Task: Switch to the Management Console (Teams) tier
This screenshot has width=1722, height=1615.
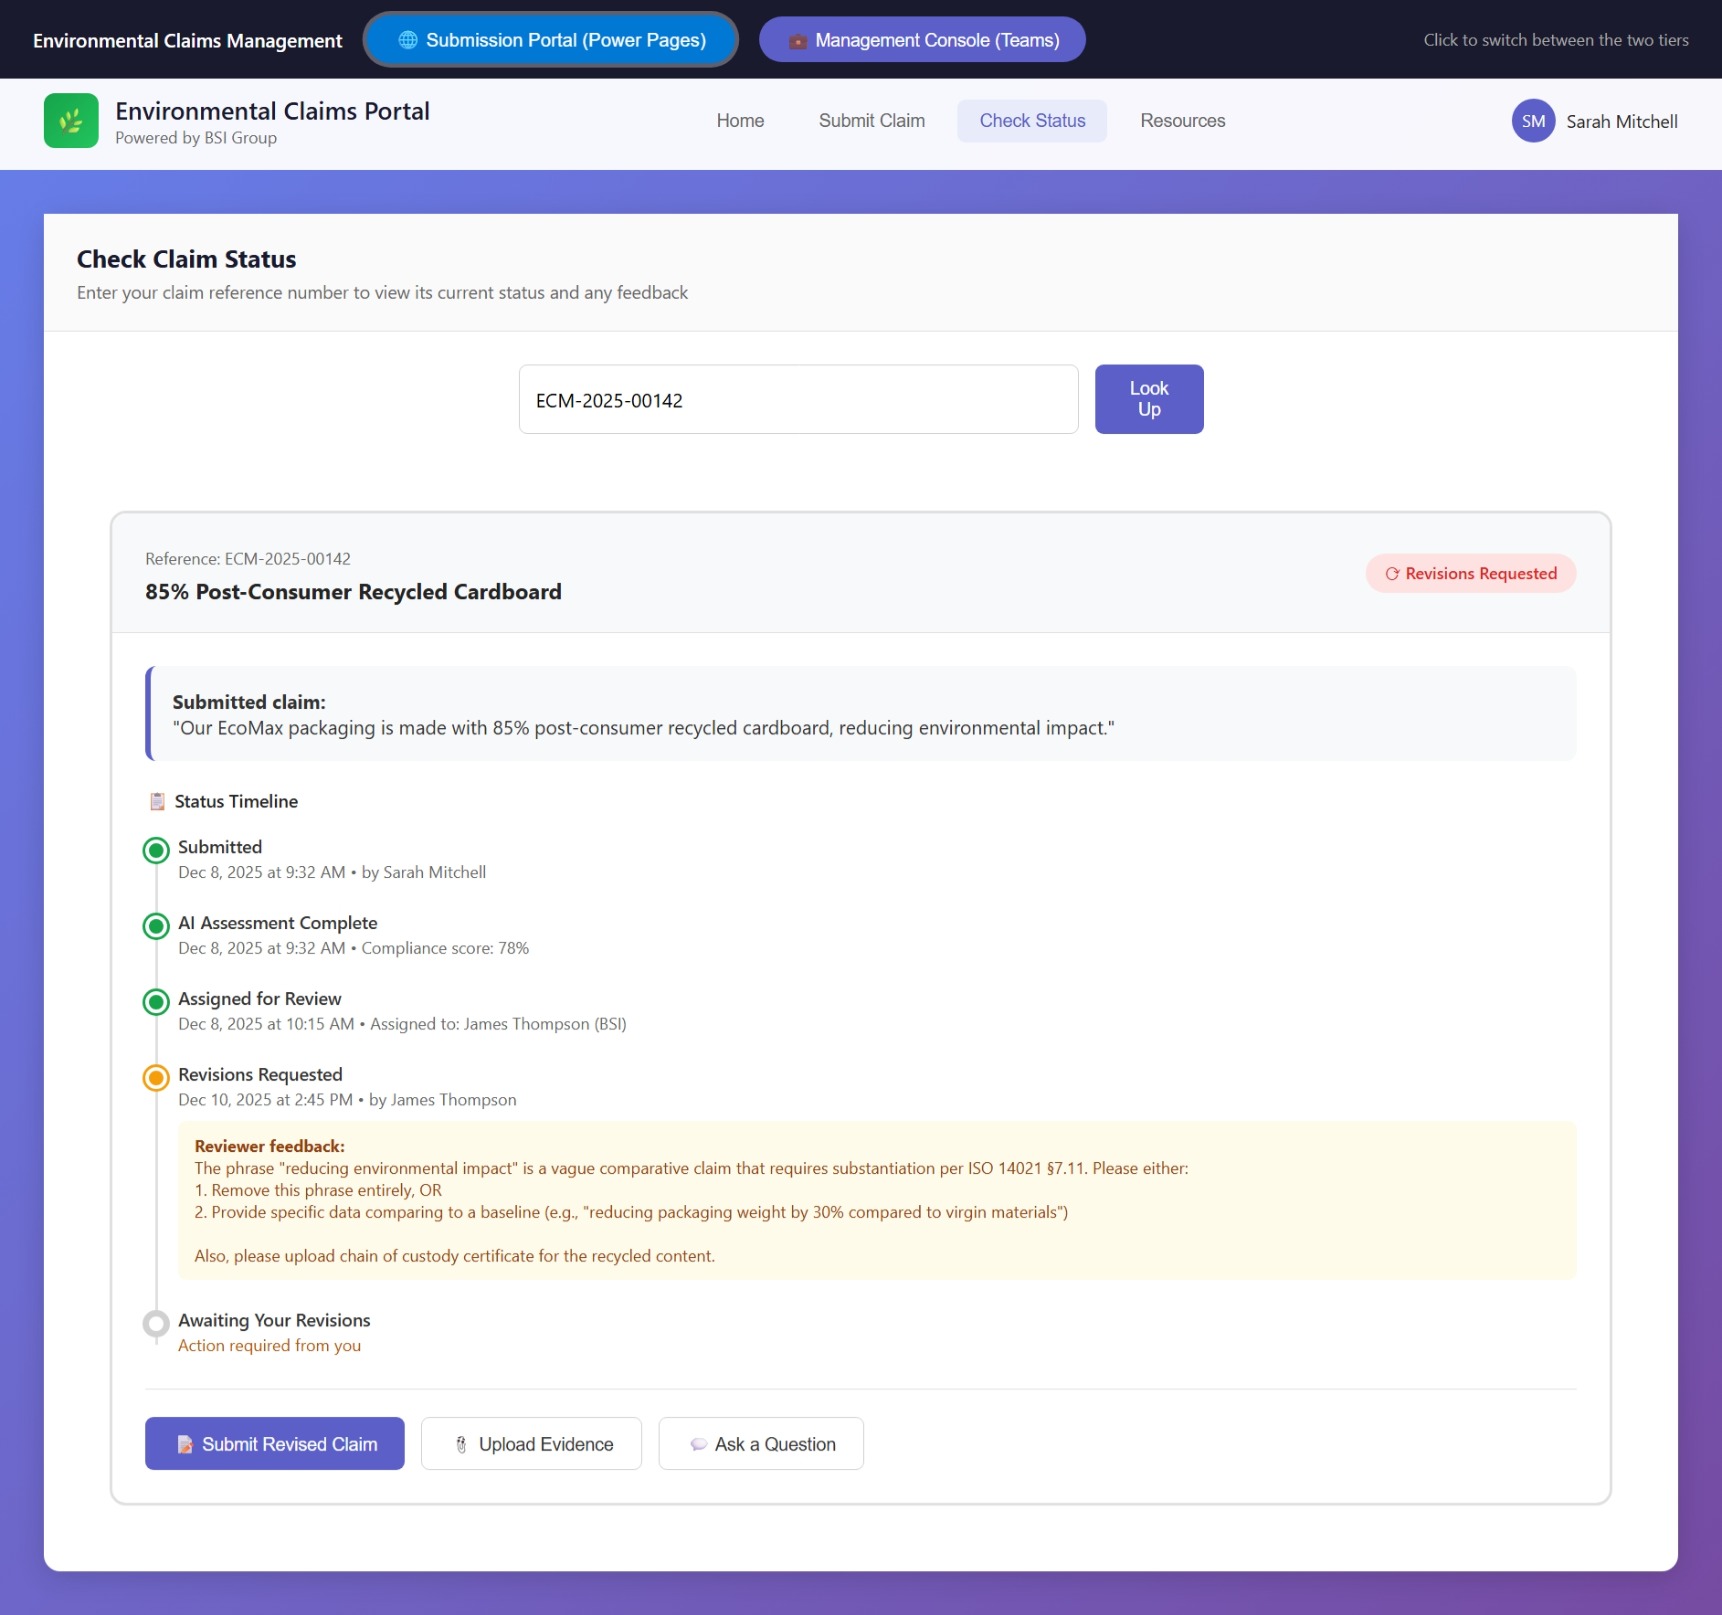Action: [x=921, y=40]
